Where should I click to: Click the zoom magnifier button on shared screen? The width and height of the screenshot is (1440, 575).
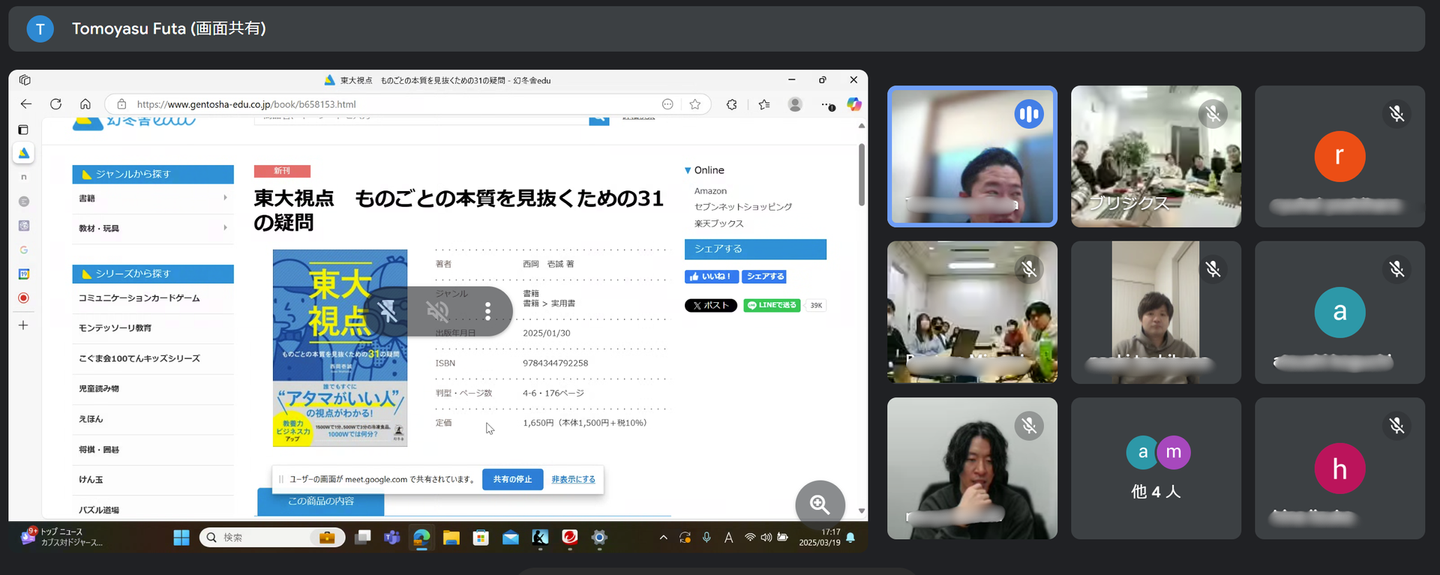point(820,505)
